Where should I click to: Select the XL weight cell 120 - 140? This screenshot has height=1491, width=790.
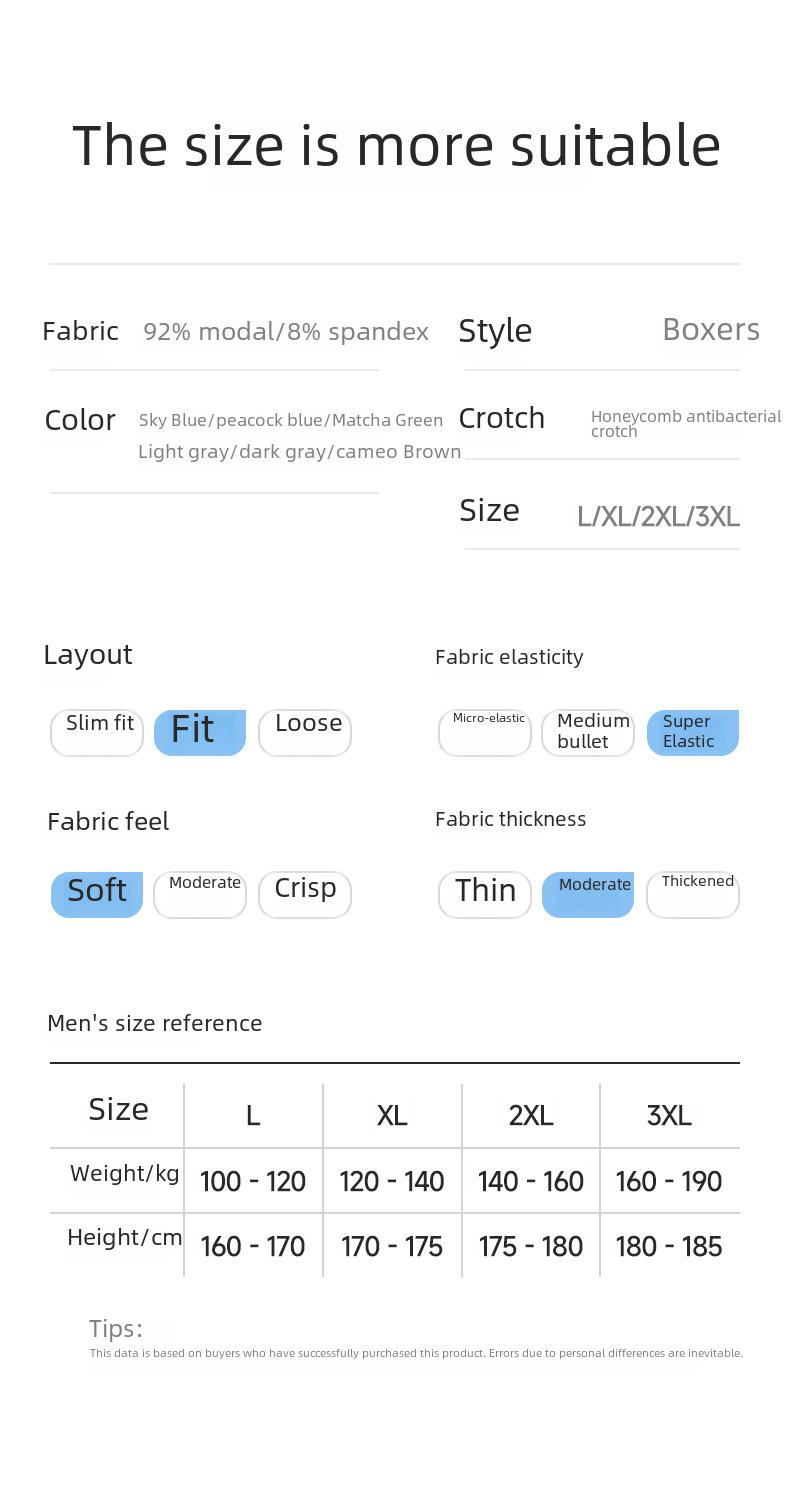coord(392,1181)
